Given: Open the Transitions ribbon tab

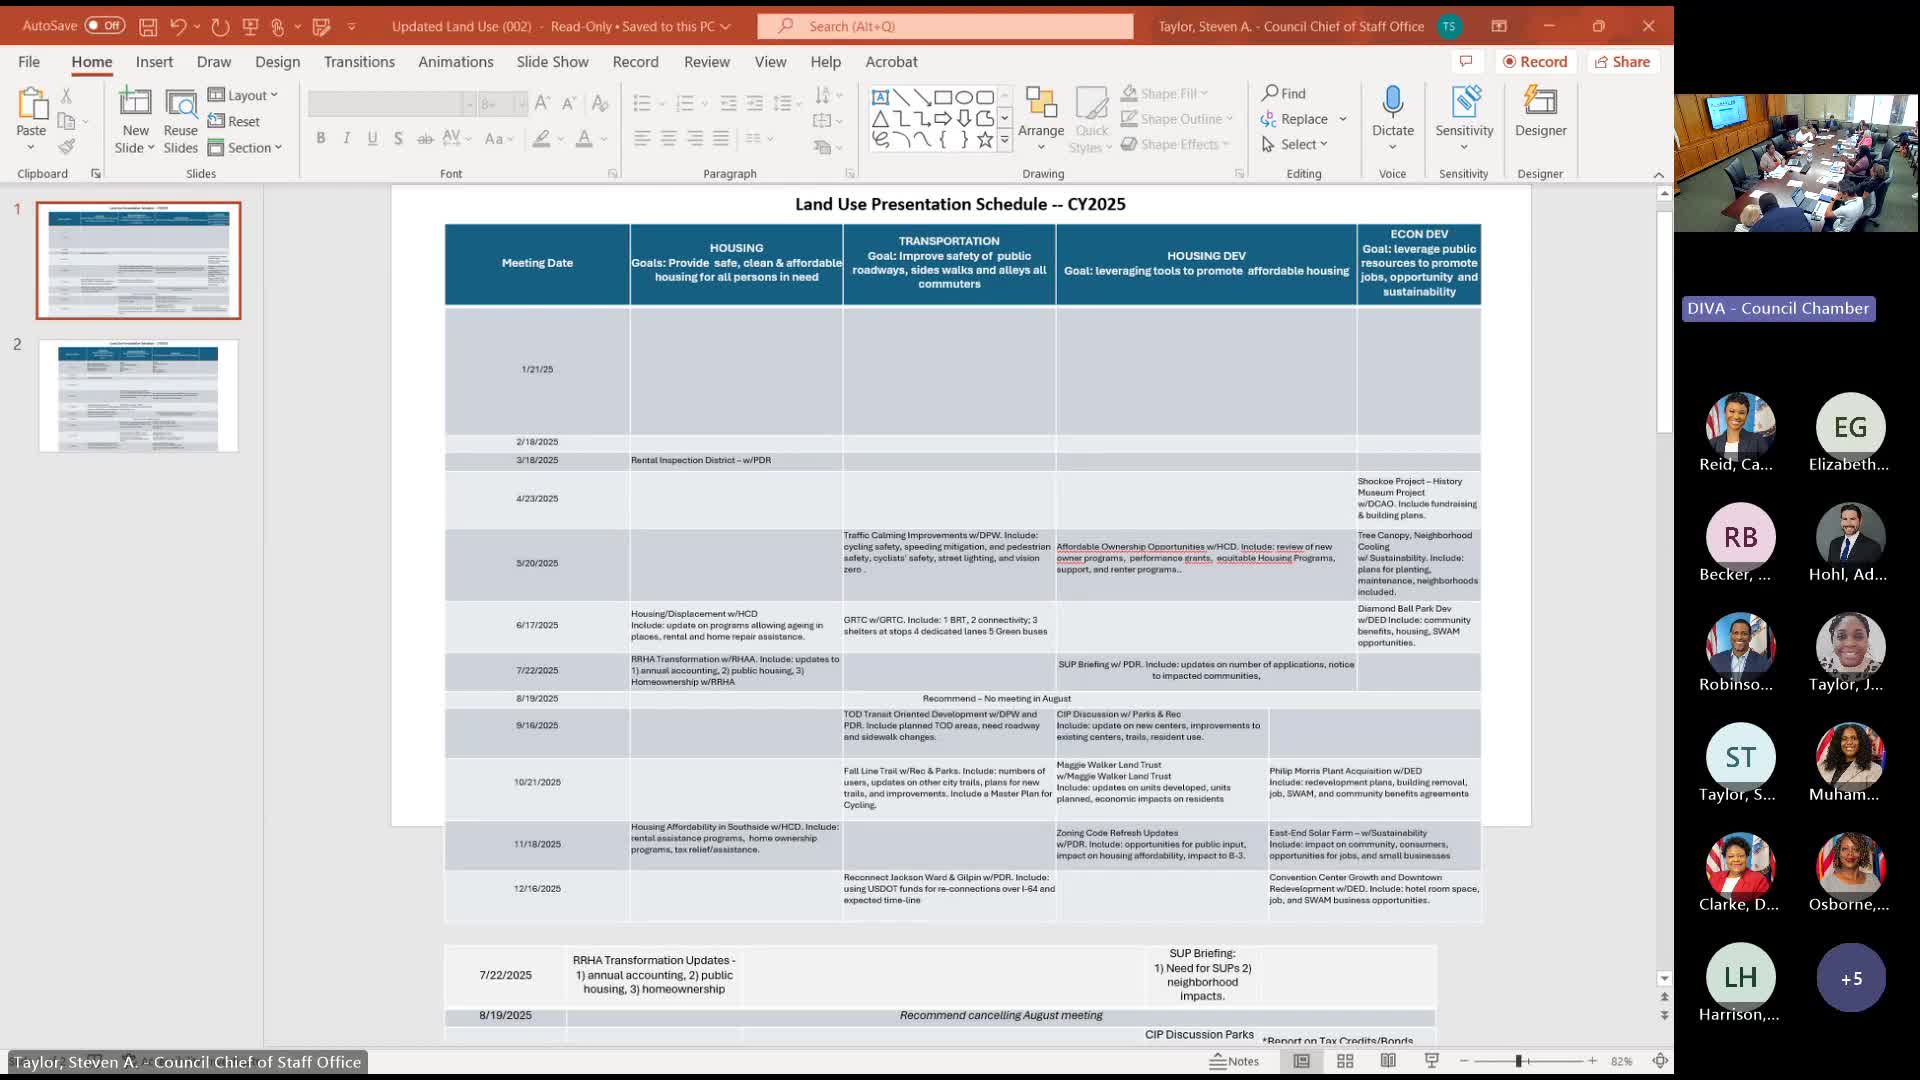Looking at the screenshot, I should 359,62.
